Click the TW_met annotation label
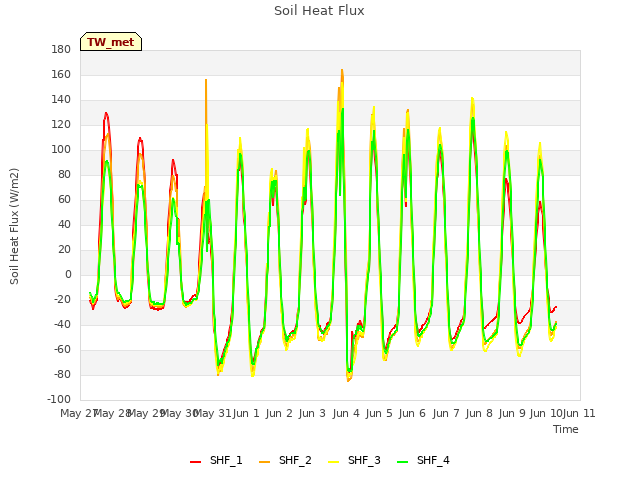Viewport: 640px width, 480px height. pos(111,42)
